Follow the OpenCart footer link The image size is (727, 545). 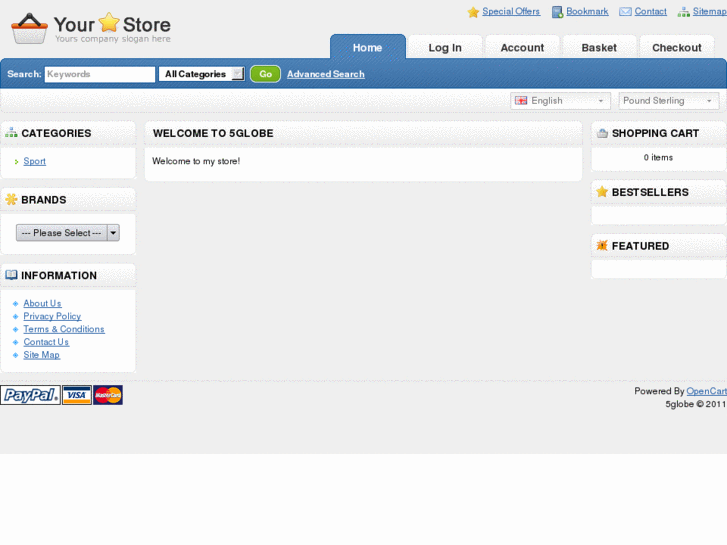point(706,391)
